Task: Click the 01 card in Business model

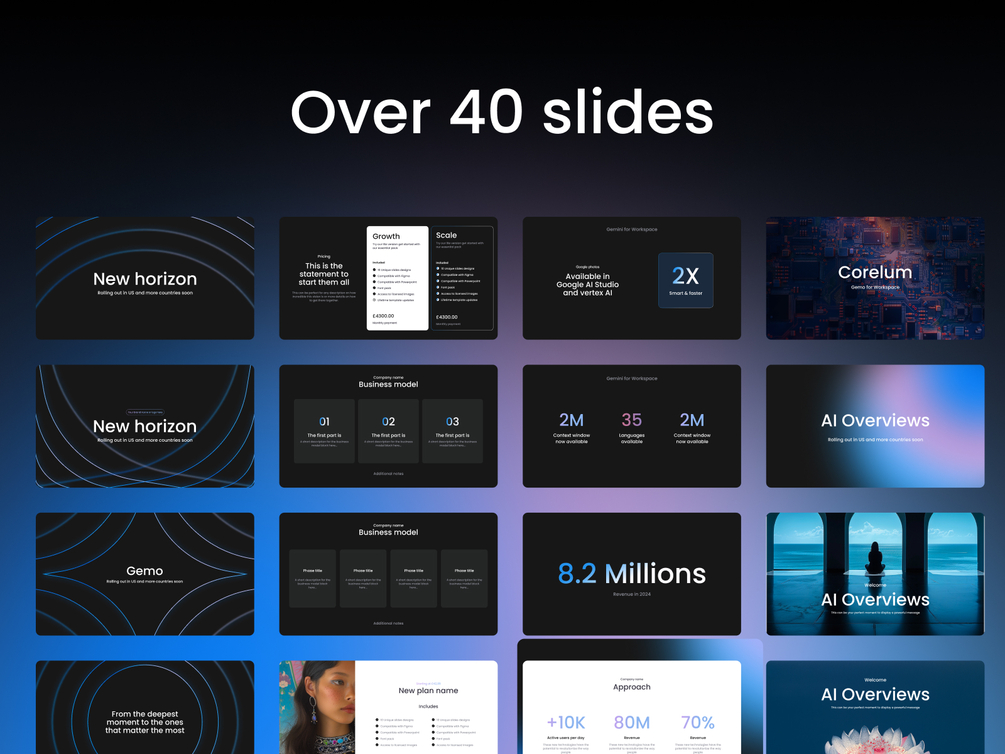Action: point(324,431)
